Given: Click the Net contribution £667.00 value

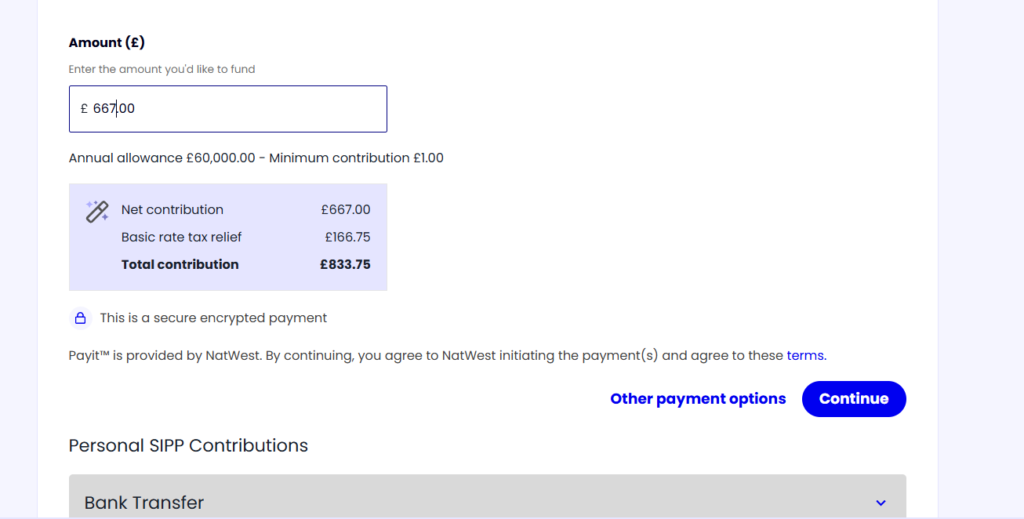Looking at the screenshot, I should (345, 210).
